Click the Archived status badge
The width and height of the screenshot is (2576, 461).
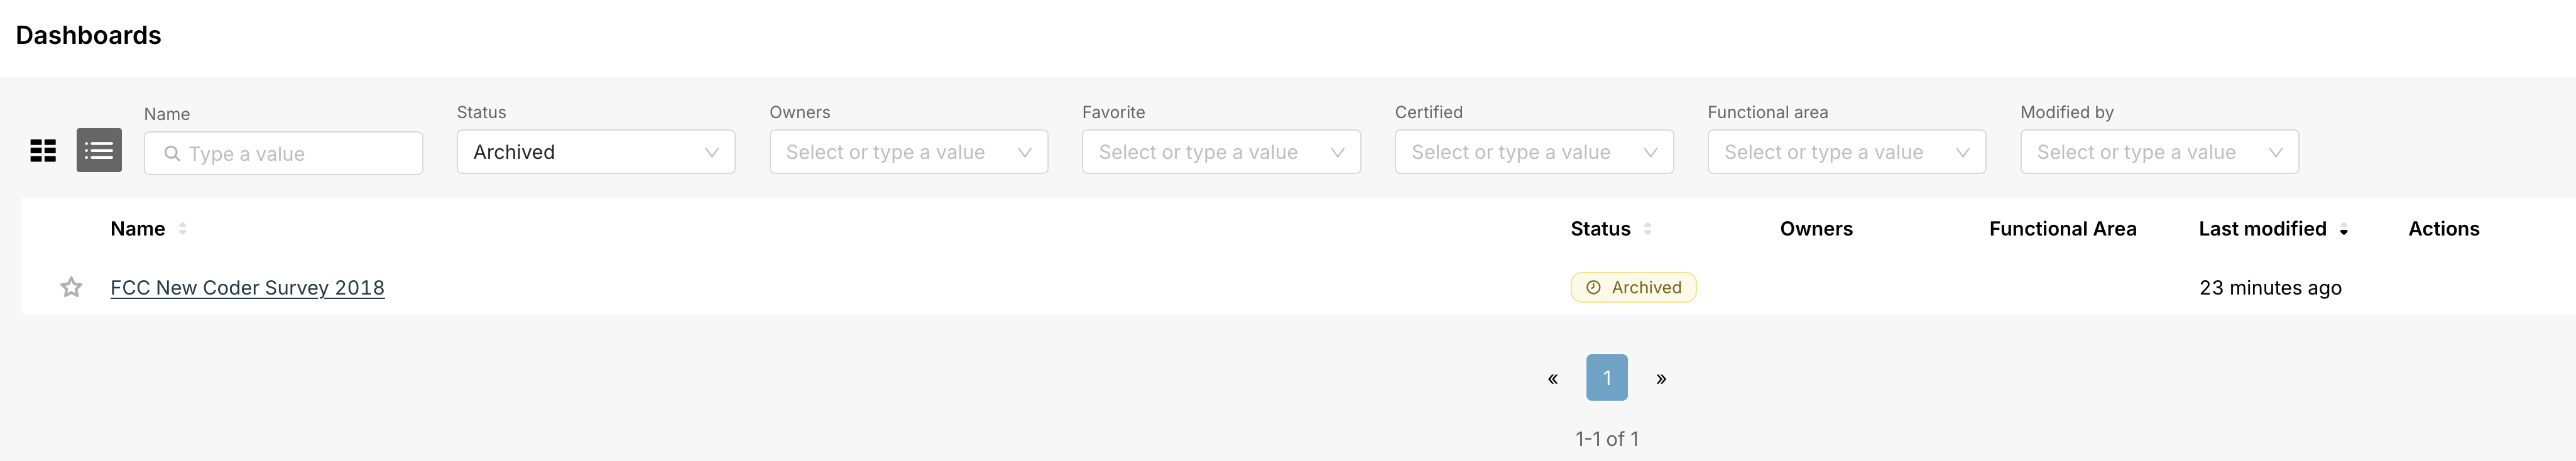point(1633,288)
